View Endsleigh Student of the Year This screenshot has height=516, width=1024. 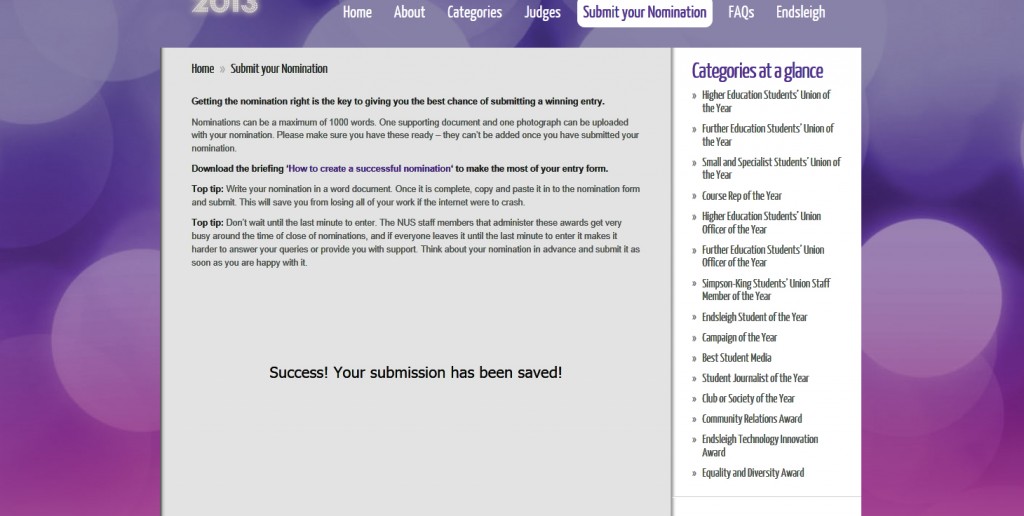754,317
